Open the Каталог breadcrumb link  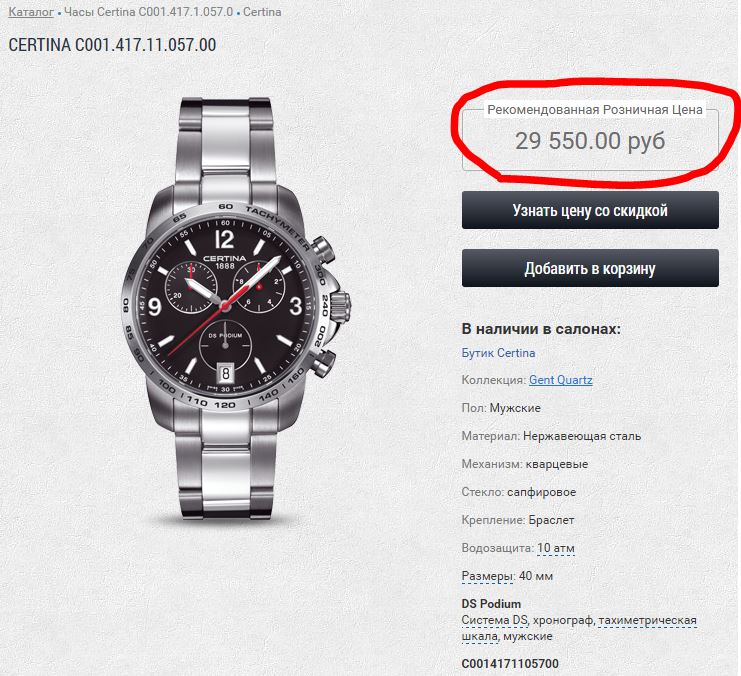click(31, 12)
